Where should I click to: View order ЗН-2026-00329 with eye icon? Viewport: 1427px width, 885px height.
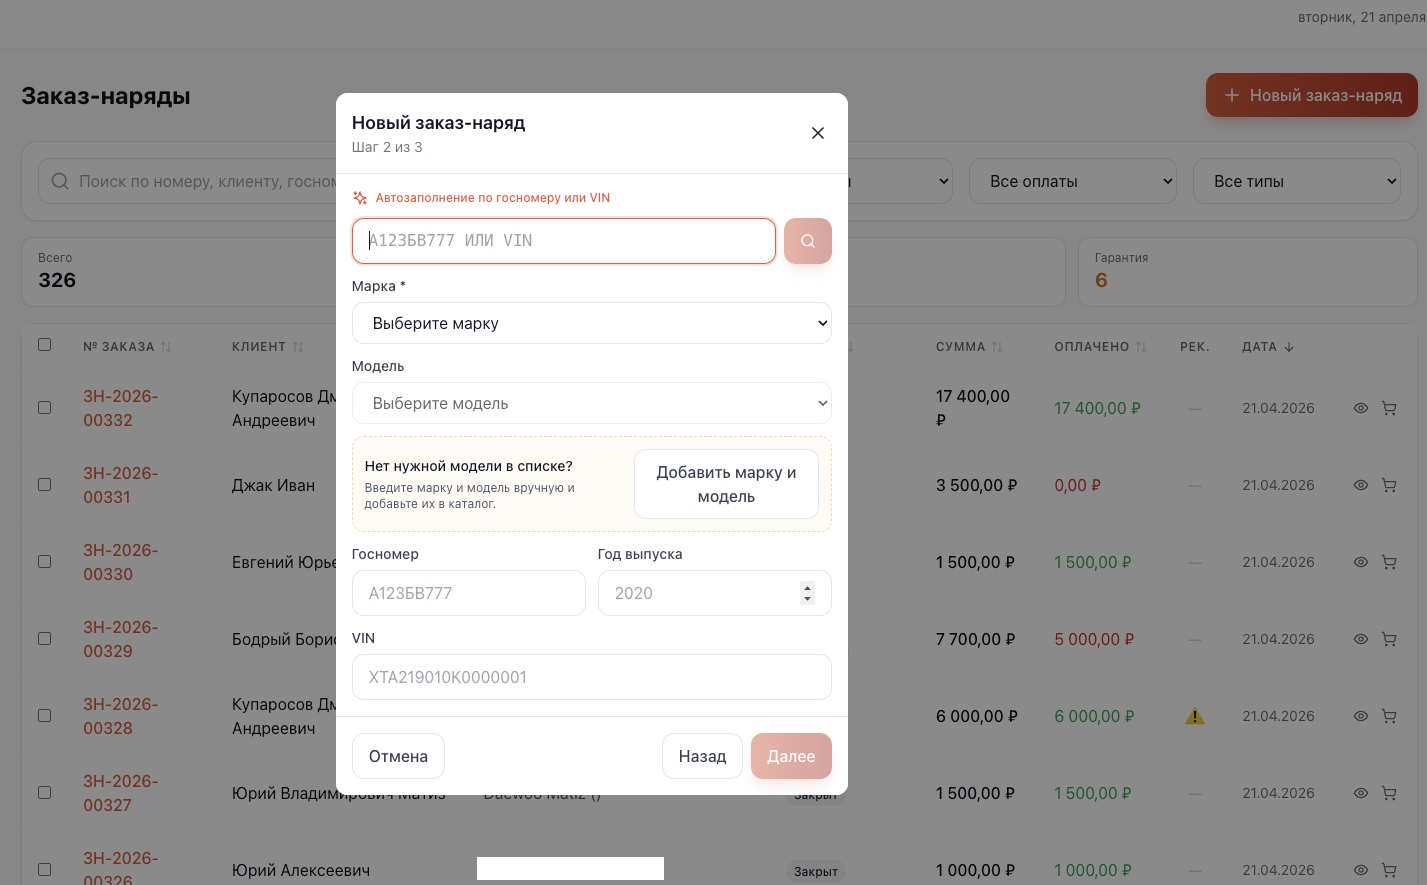pyautogui.click(x=1361, y=639)
